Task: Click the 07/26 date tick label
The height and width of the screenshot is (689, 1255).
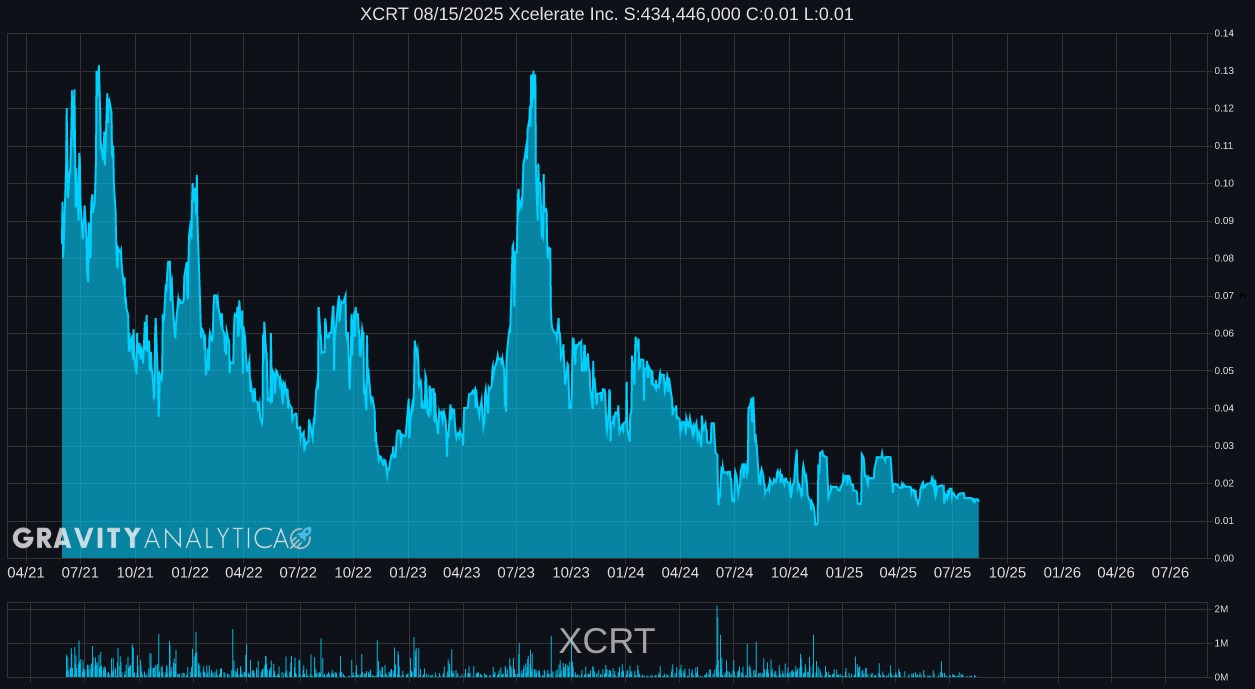Action: pyautogui.click(x=1170, y=573)
